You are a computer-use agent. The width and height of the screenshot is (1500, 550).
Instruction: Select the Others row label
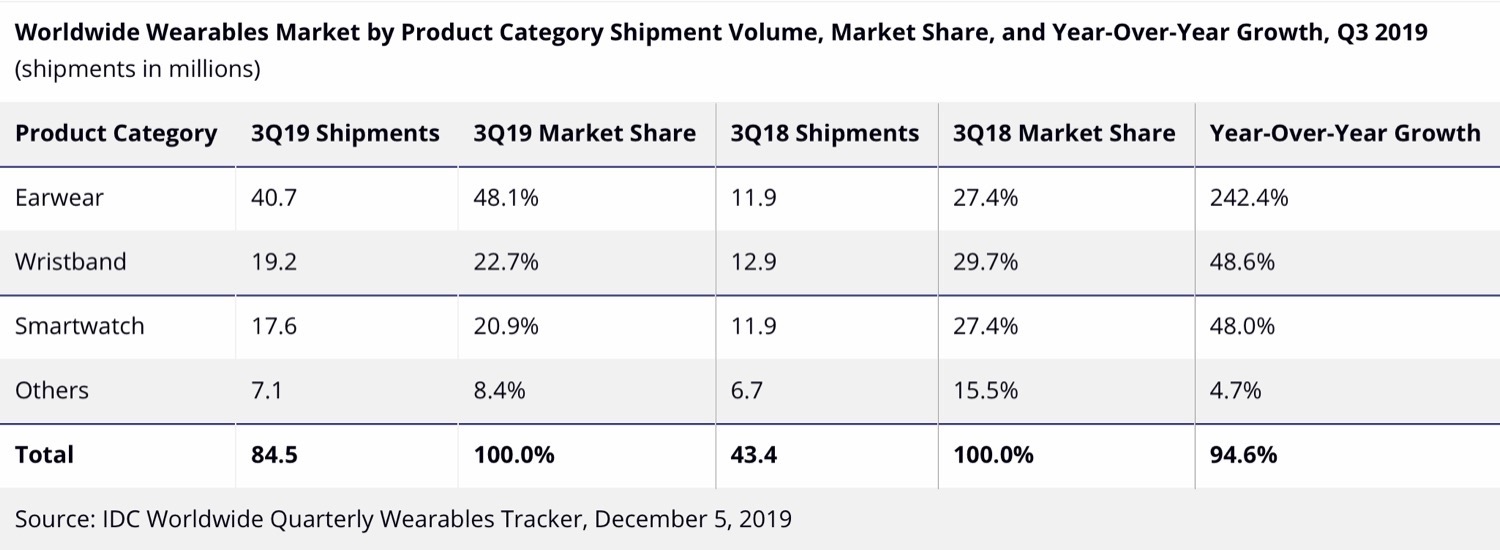click(52, 390)
